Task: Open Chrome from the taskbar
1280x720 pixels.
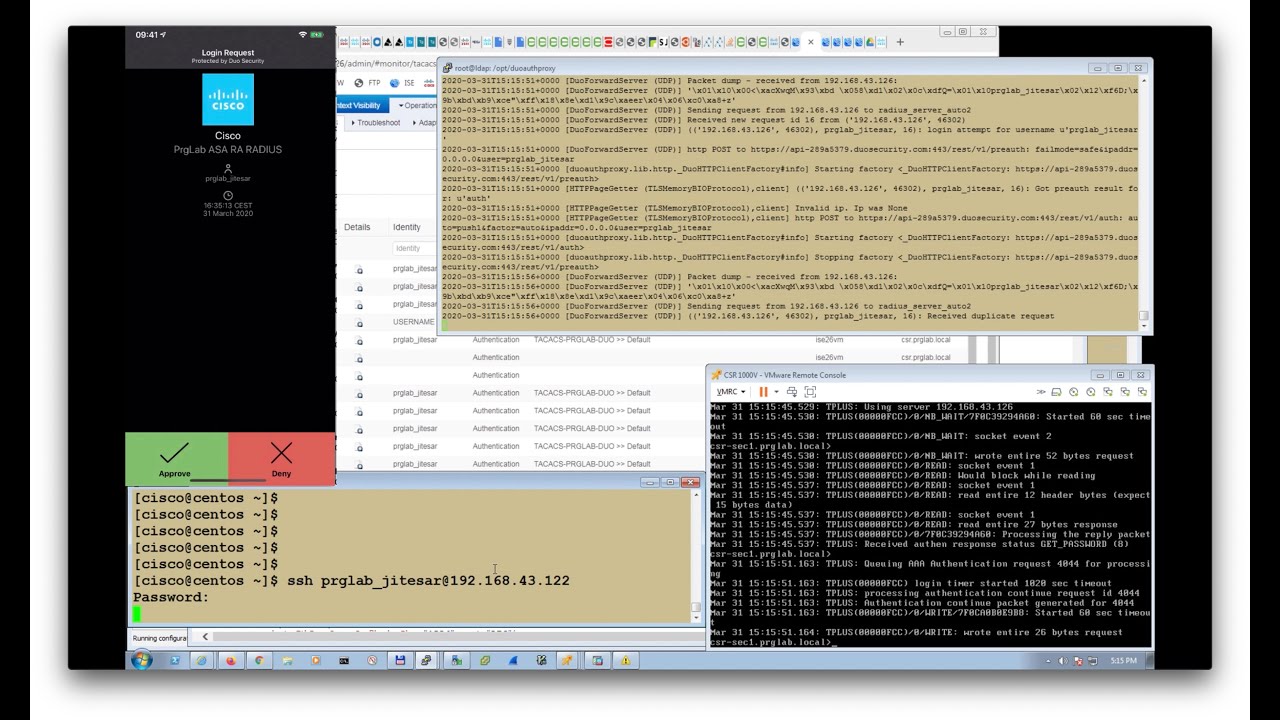Action: (x=259, y=660)
